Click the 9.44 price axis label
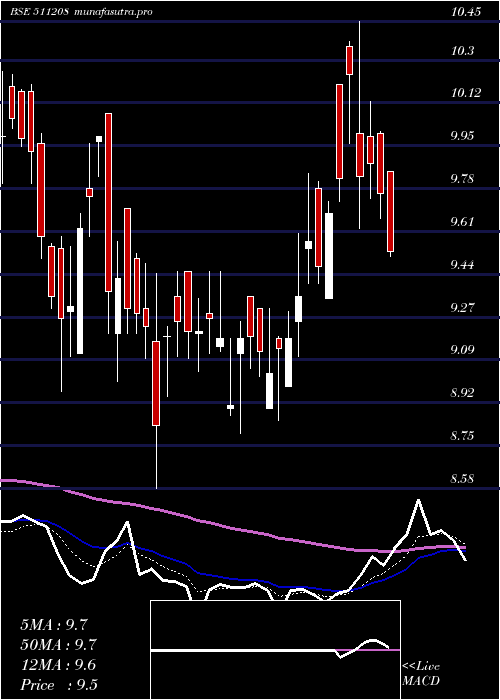This screenshot has width=500, height=700. (463, 265)
